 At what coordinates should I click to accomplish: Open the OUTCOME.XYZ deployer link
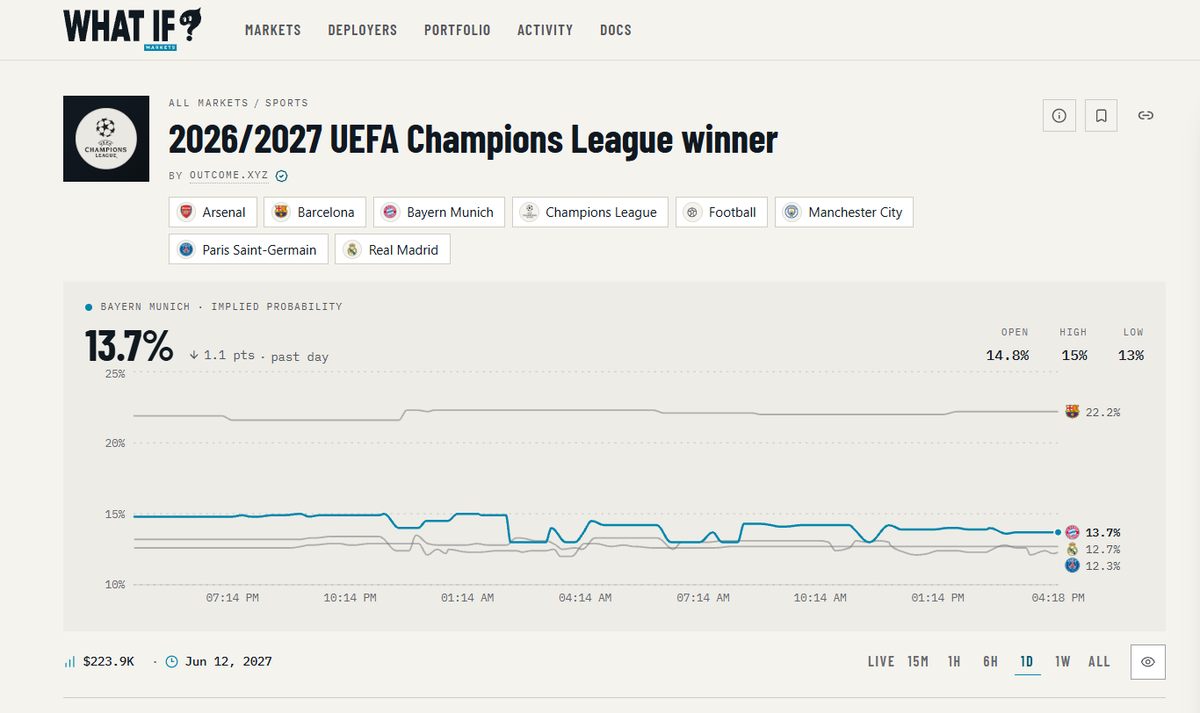229,176
